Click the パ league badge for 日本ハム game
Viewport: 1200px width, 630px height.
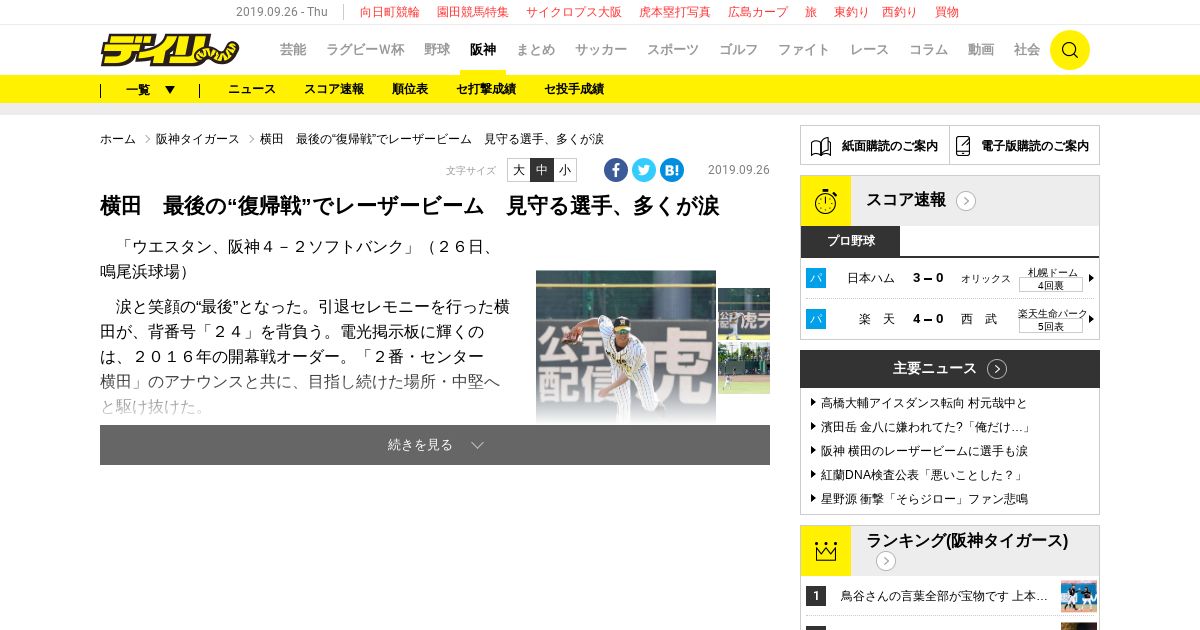coord(816,278)
